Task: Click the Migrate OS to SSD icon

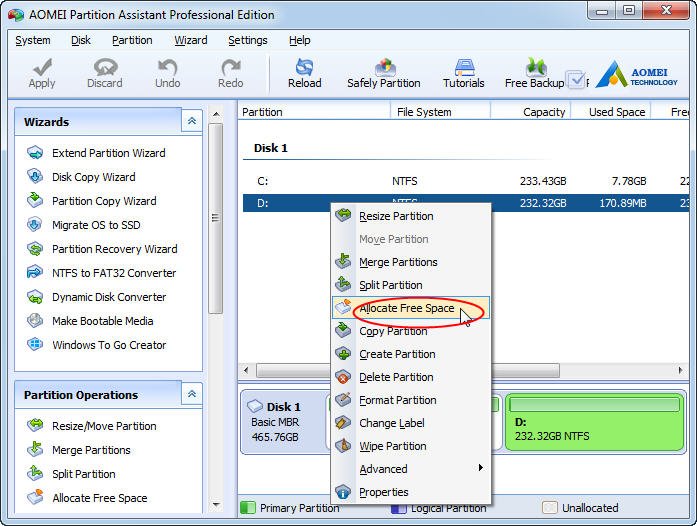Action: click(x=35, y=225)
